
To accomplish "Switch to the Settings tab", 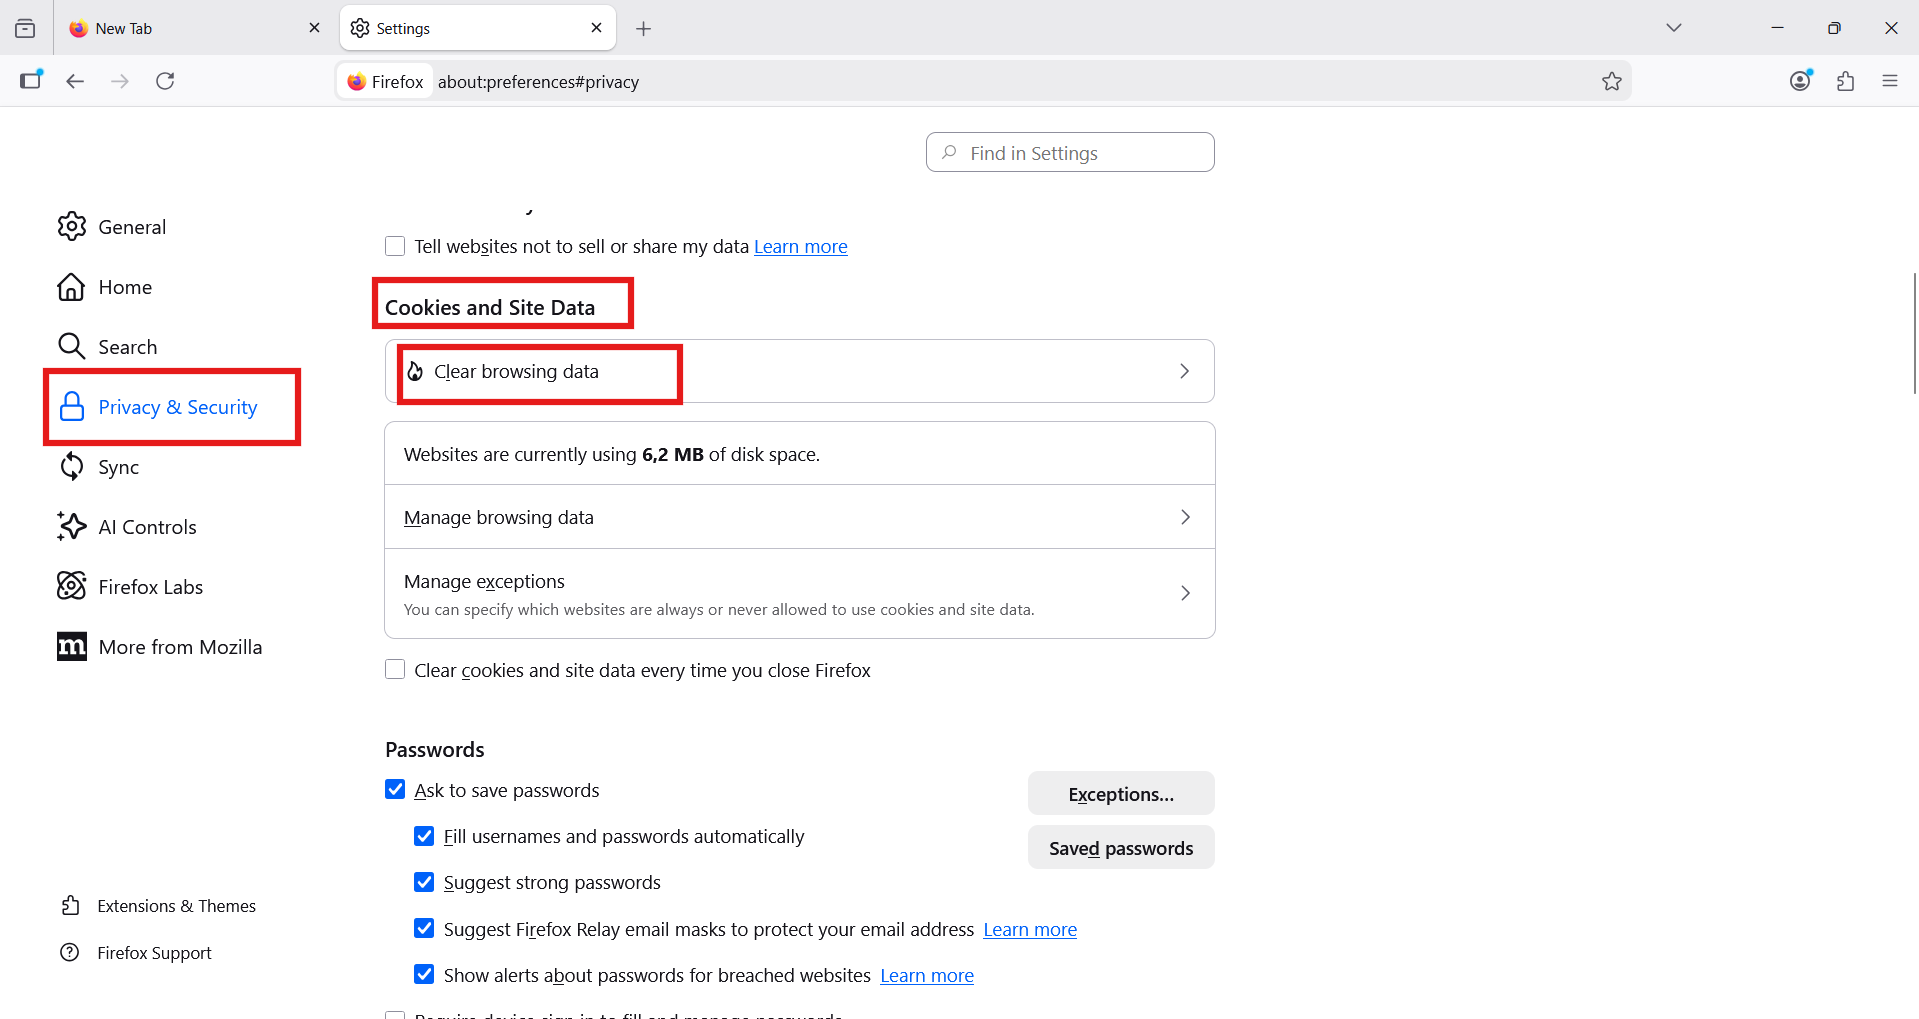I will pyautogui.click(x=478, y=28).
